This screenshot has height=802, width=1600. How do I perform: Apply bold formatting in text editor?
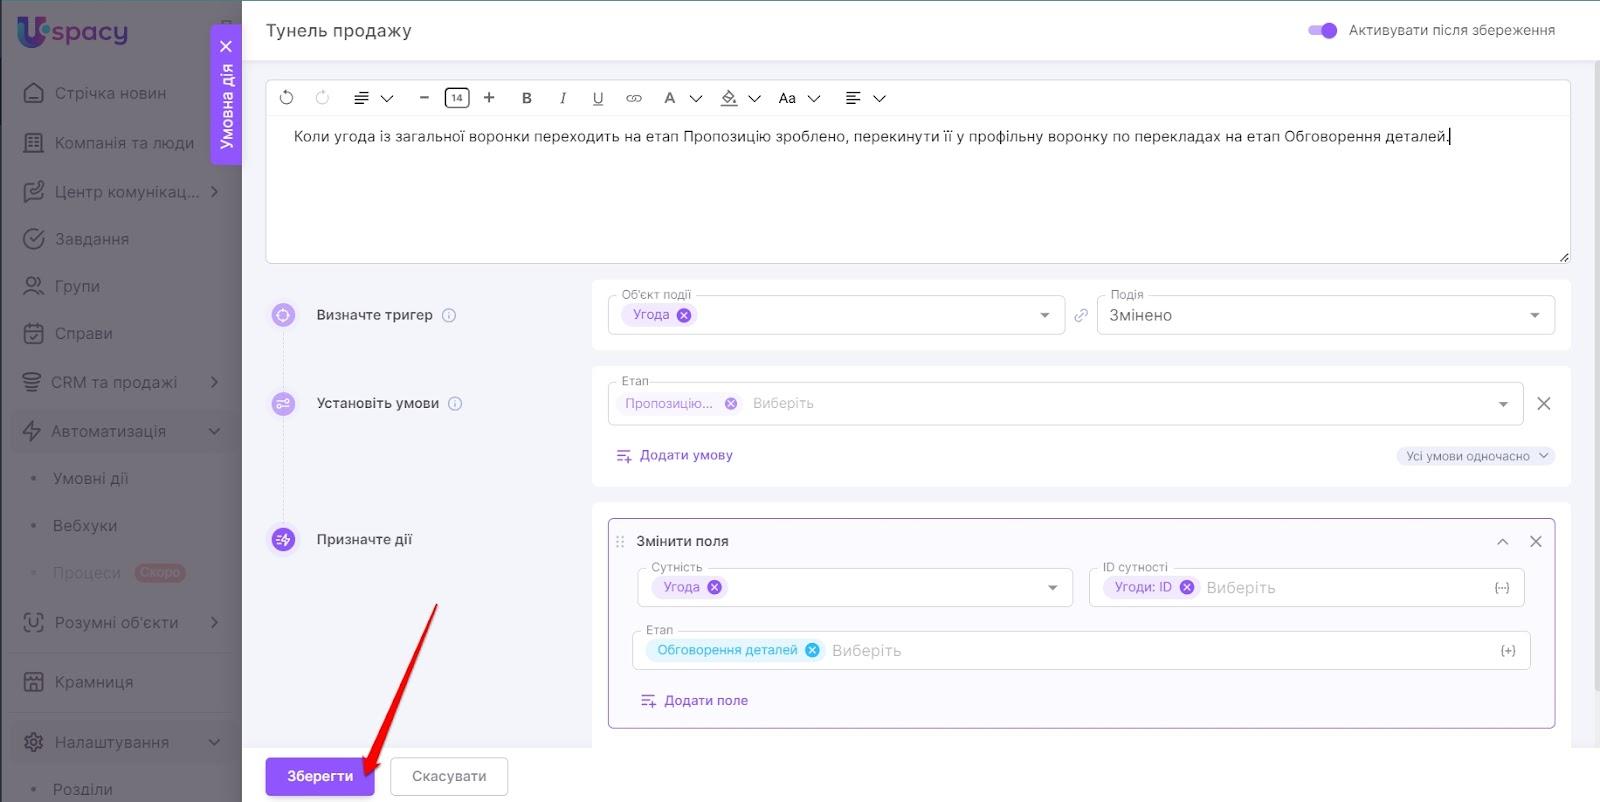(527, 98)
